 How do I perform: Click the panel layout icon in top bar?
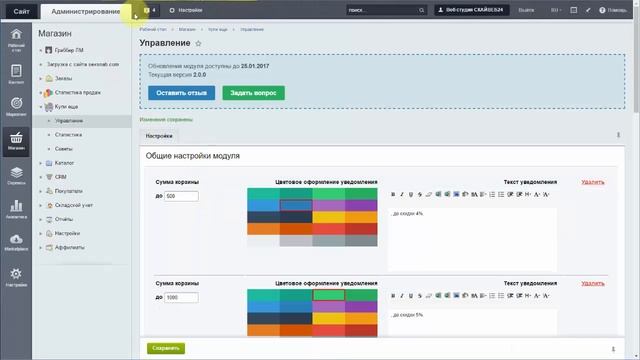point(573,10)
